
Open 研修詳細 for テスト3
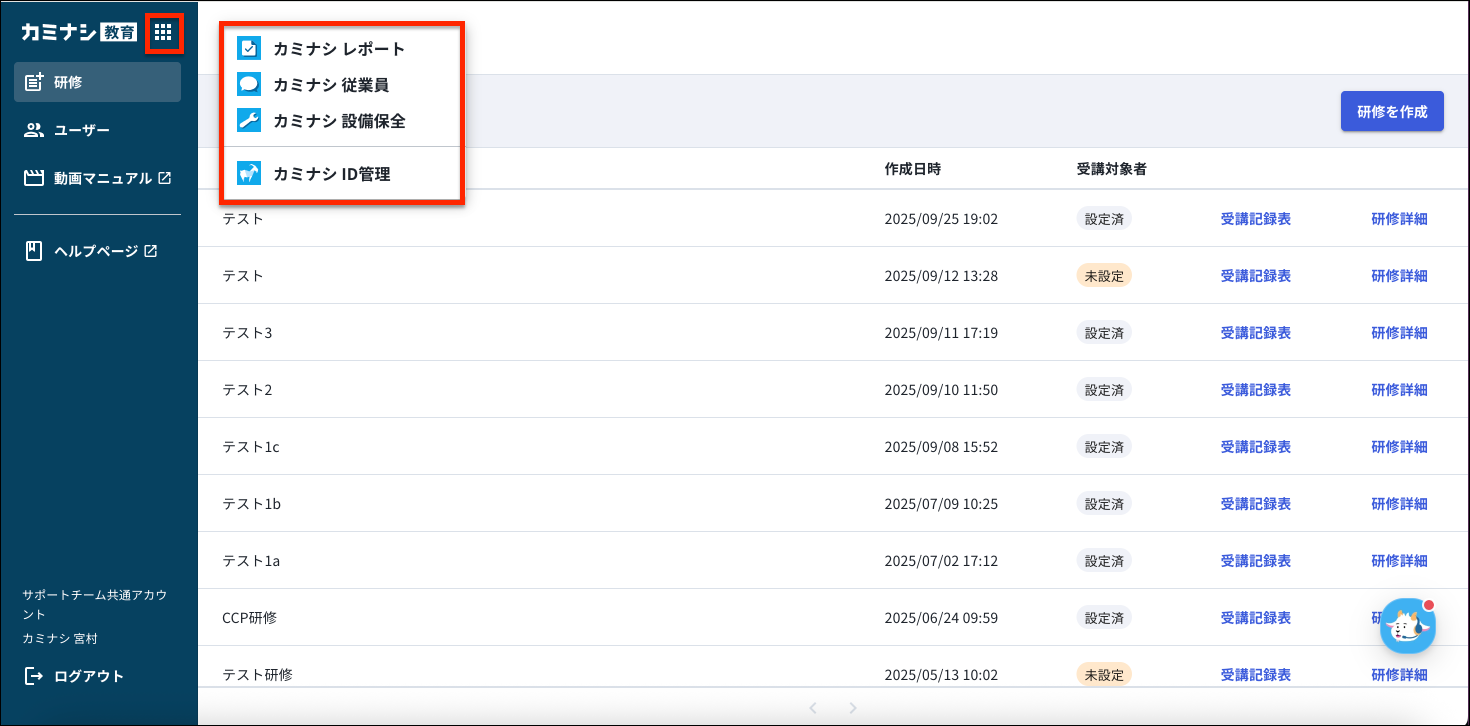pos(1399,332)
